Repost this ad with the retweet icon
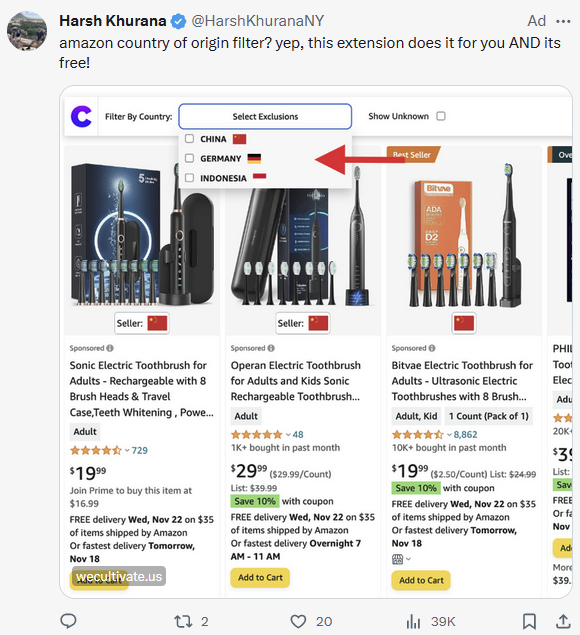Screen dimensions: 580x635 [183, 621]
